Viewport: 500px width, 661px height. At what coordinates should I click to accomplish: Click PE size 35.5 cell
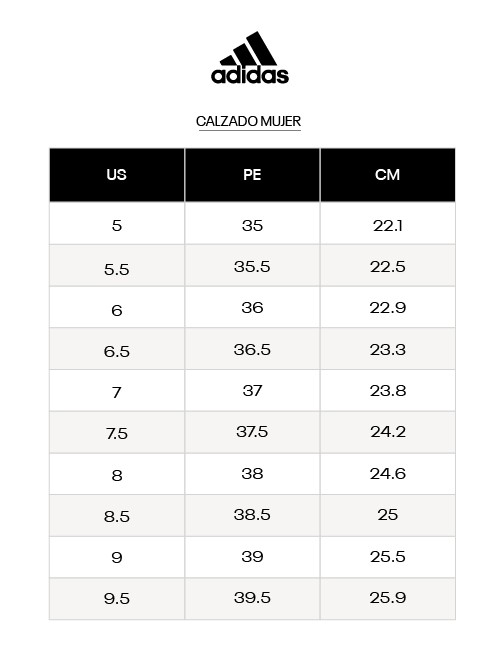pyautogui.click(x=252, y=266)
